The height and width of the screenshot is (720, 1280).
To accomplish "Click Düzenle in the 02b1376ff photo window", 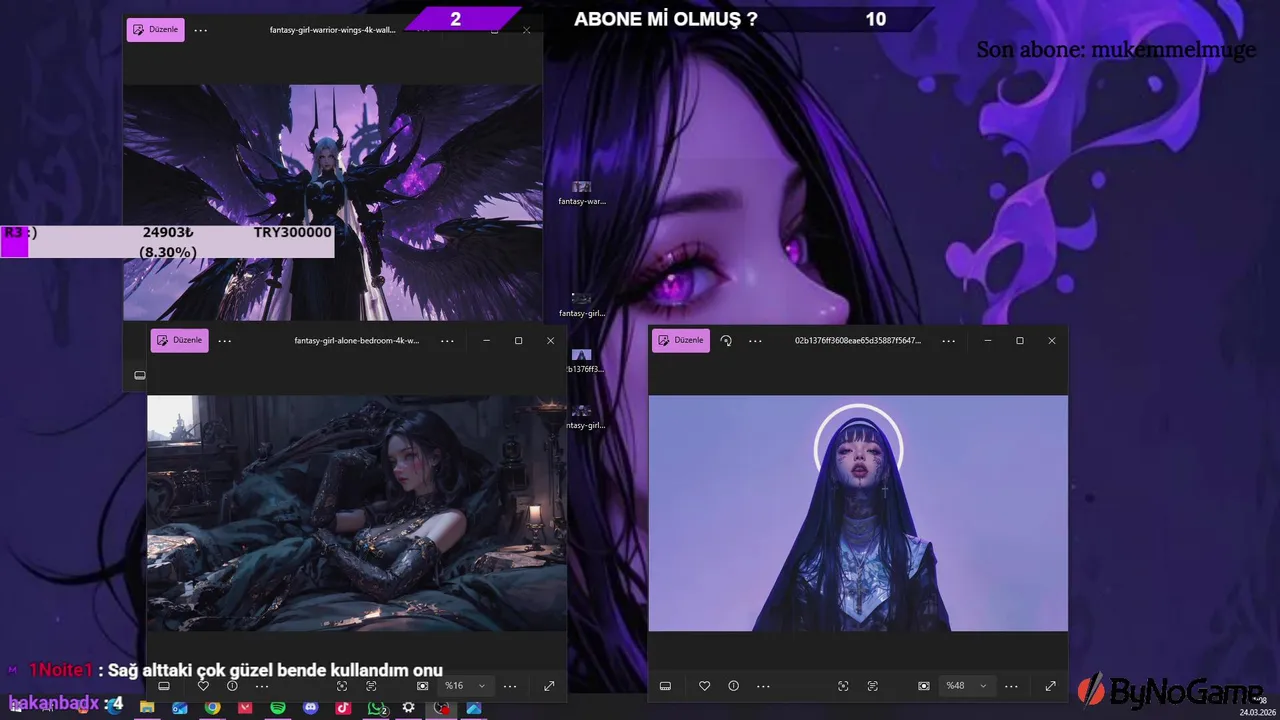I will coord(681,340).
